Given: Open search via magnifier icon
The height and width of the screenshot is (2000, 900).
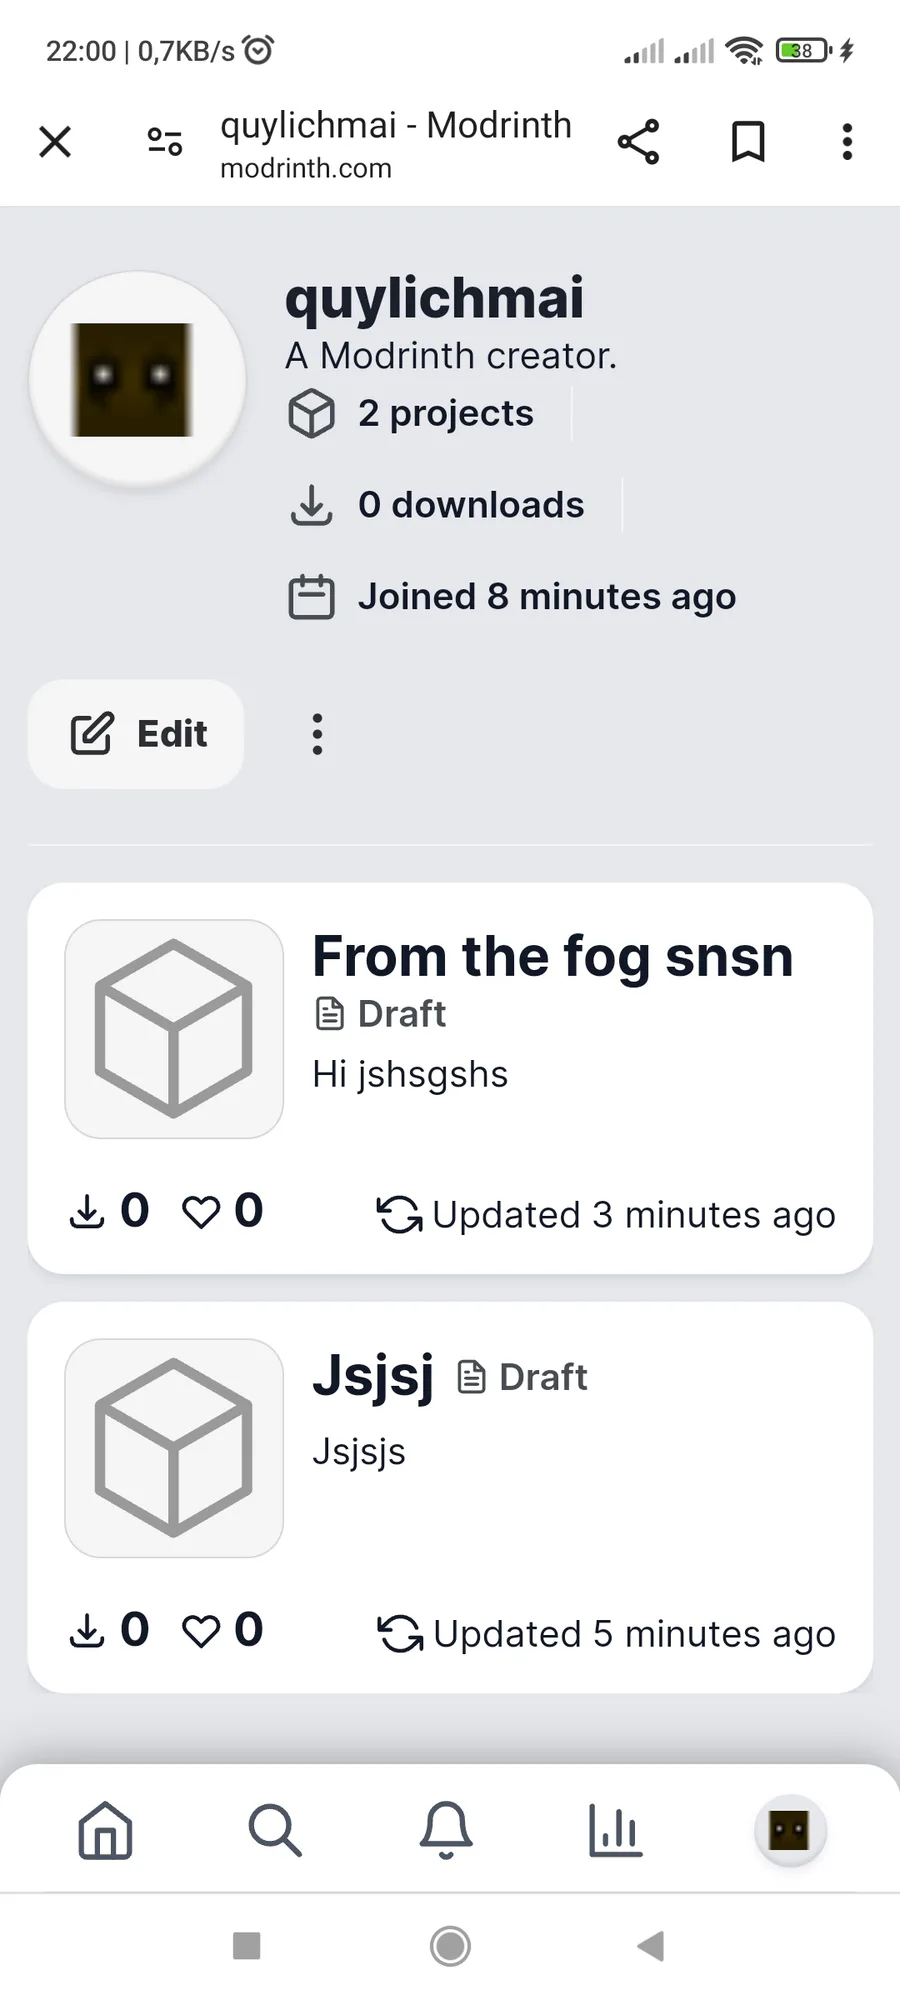Looking at the screenshot, I should tap(275, 1830).
